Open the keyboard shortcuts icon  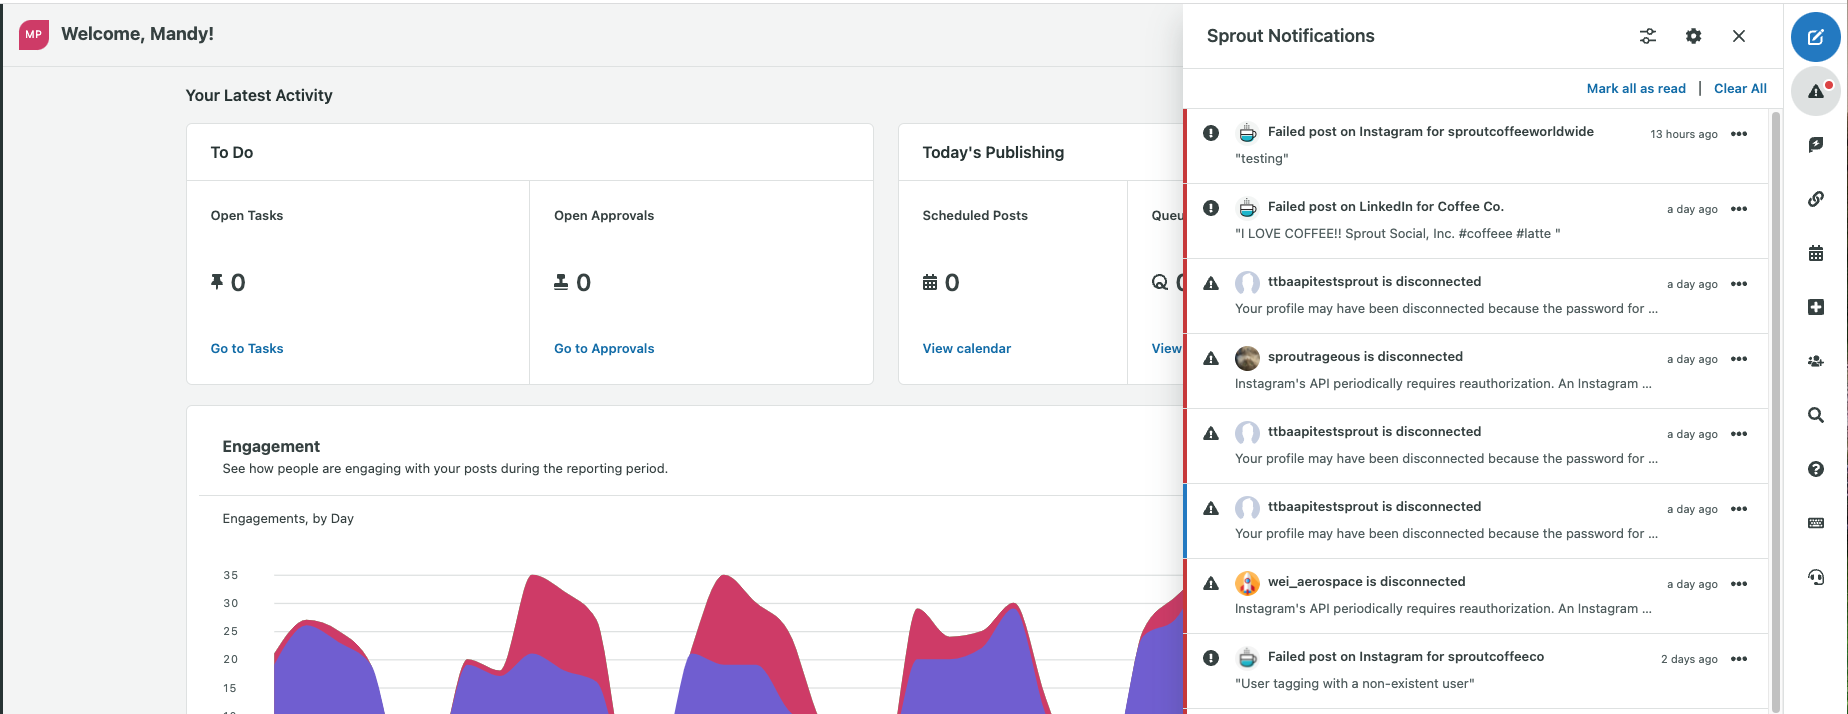tap(1816, 523)
